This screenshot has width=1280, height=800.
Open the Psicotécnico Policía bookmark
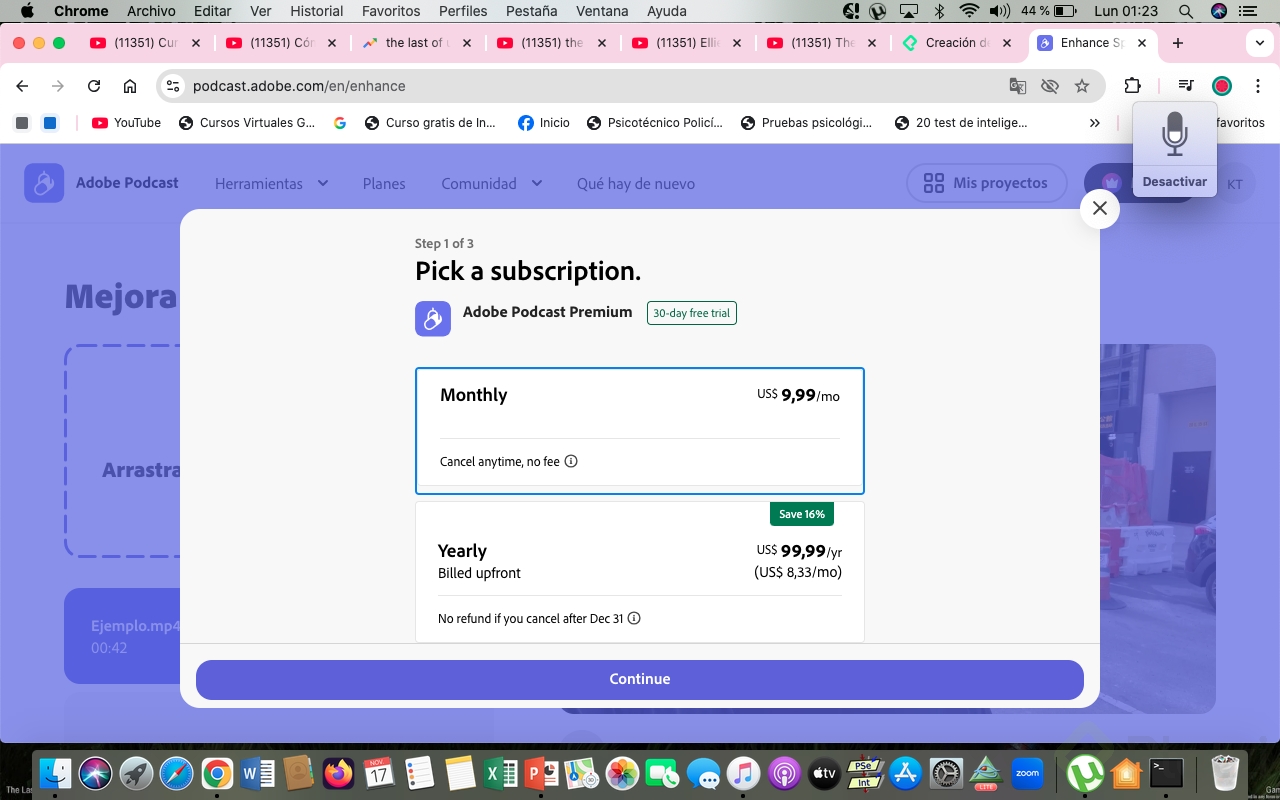[655, 123]
